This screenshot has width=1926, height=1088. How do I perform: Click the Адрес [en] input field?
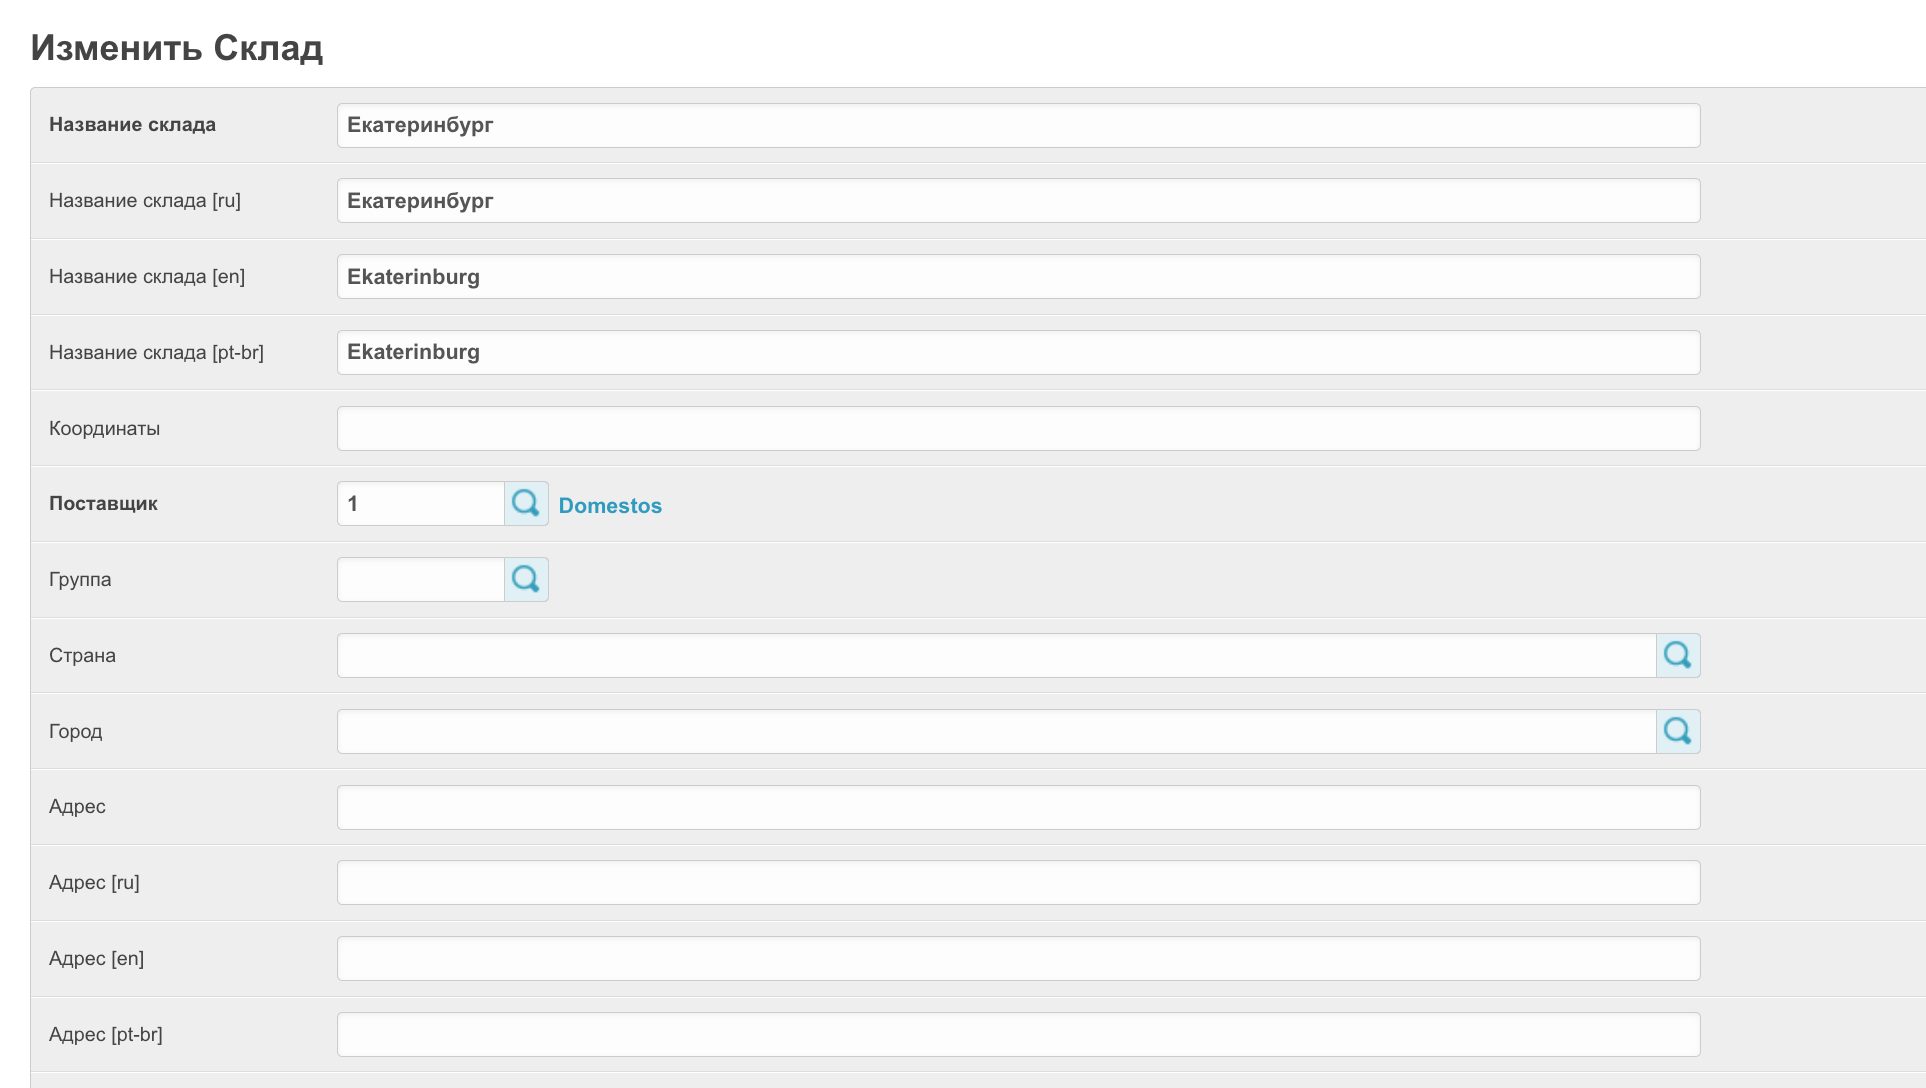click(1018, 959)
